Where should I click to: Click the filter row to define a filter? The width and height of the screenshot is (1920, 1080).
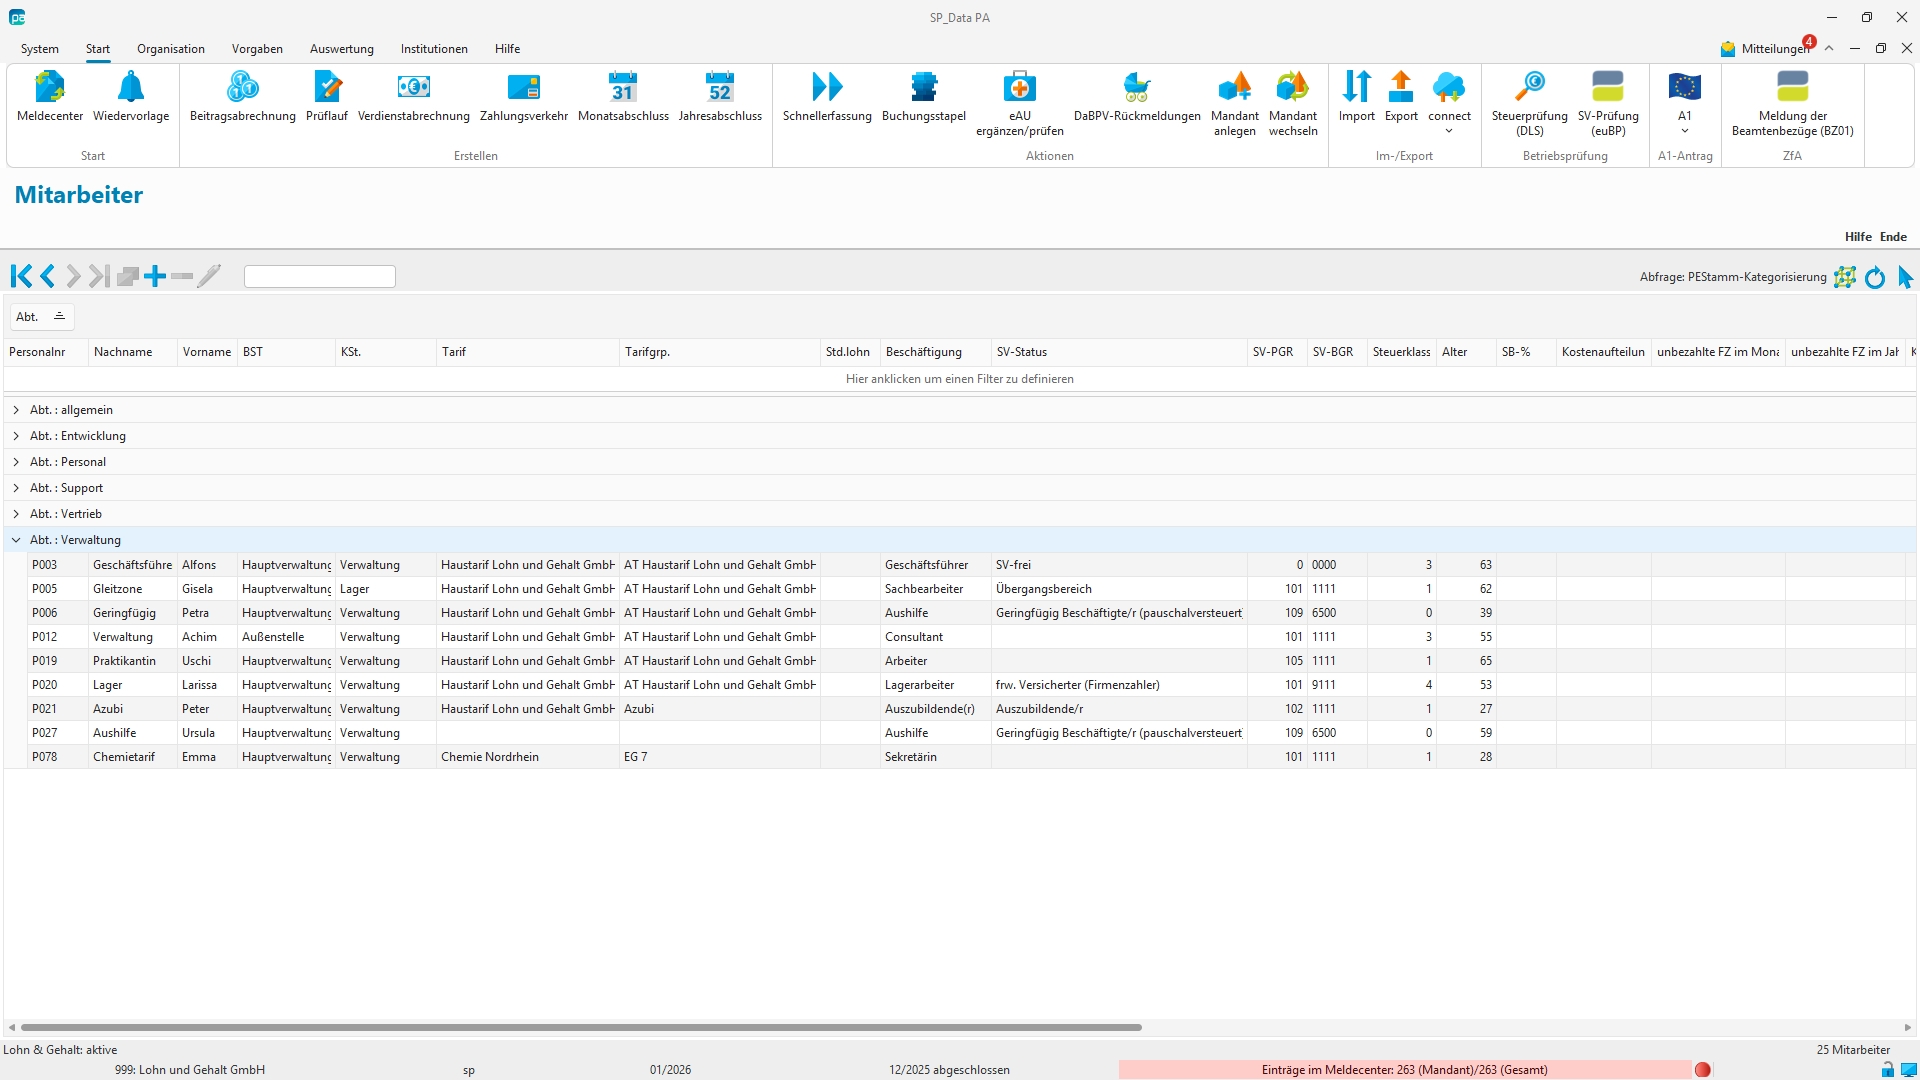[959, 379]
